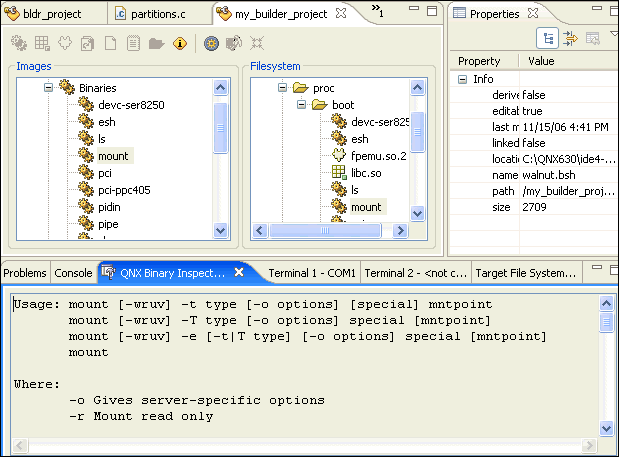
Task: Click the folder icon in builder toolbar
Action: (x=157, y=43)
